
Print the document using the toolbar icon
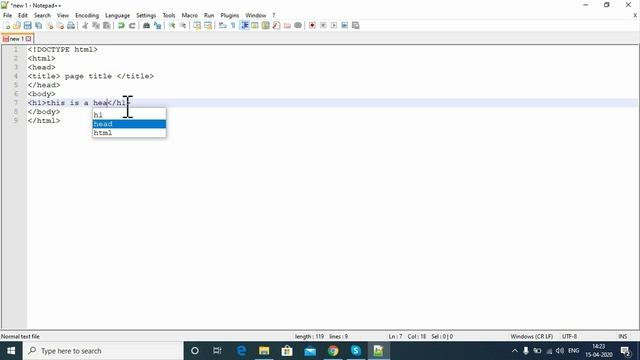click(x=71, y=25)
